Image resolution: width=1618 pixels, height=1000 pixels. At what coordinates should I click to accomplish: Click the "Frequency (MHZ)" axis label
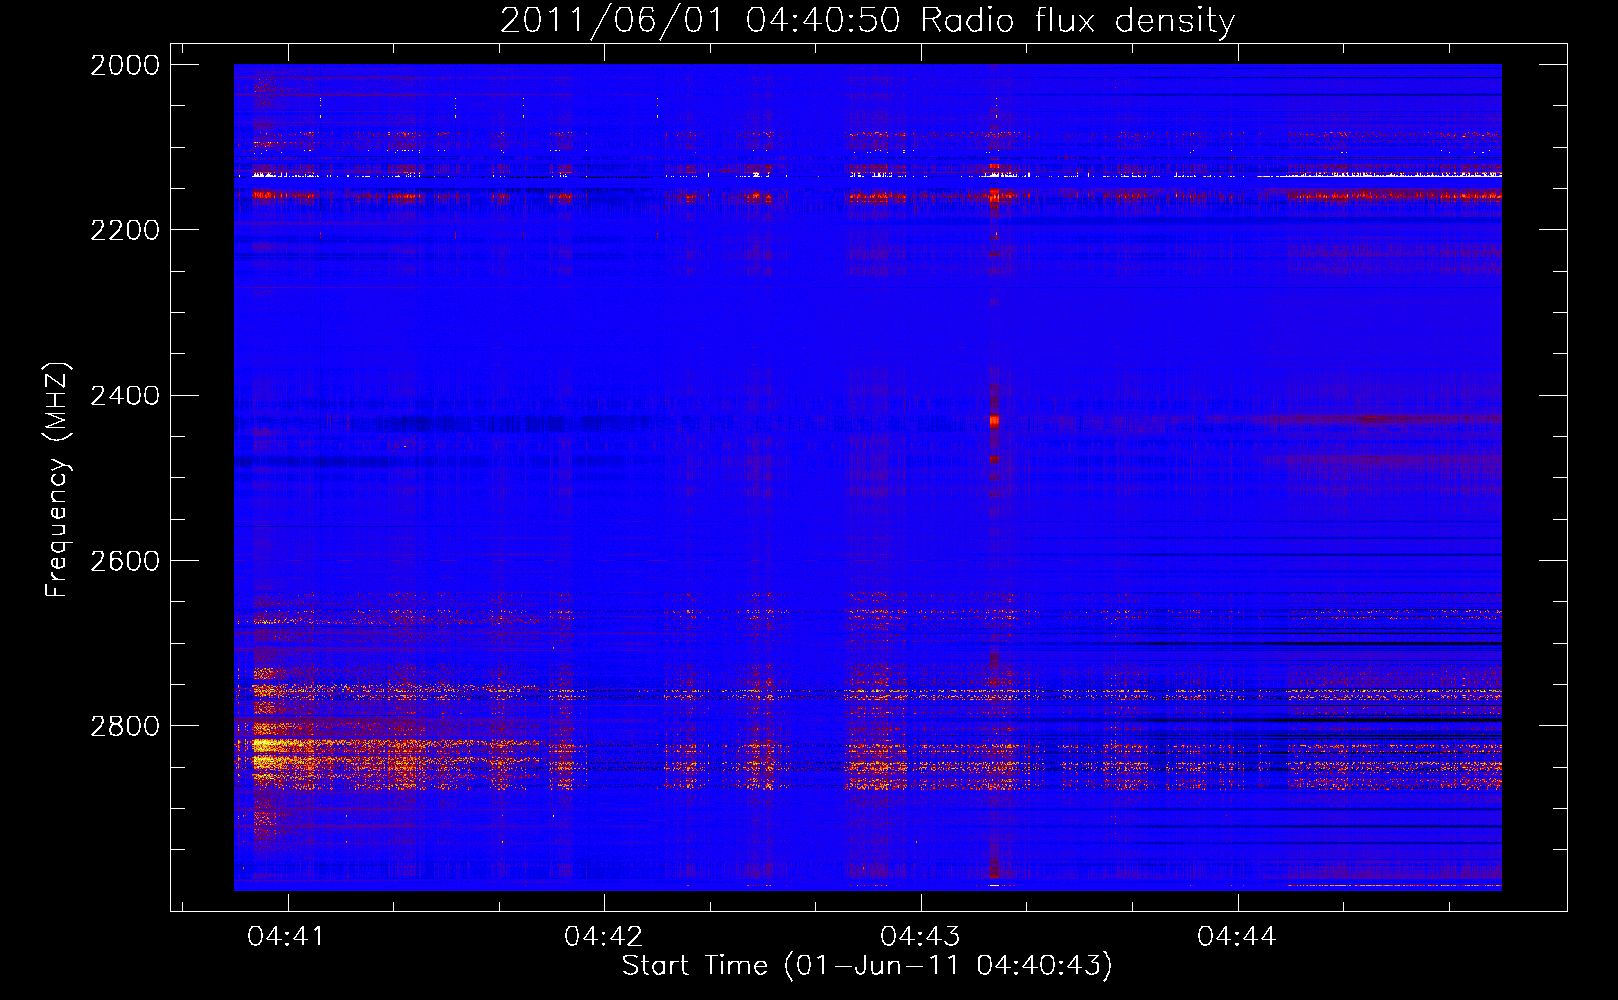click(58, 480)
